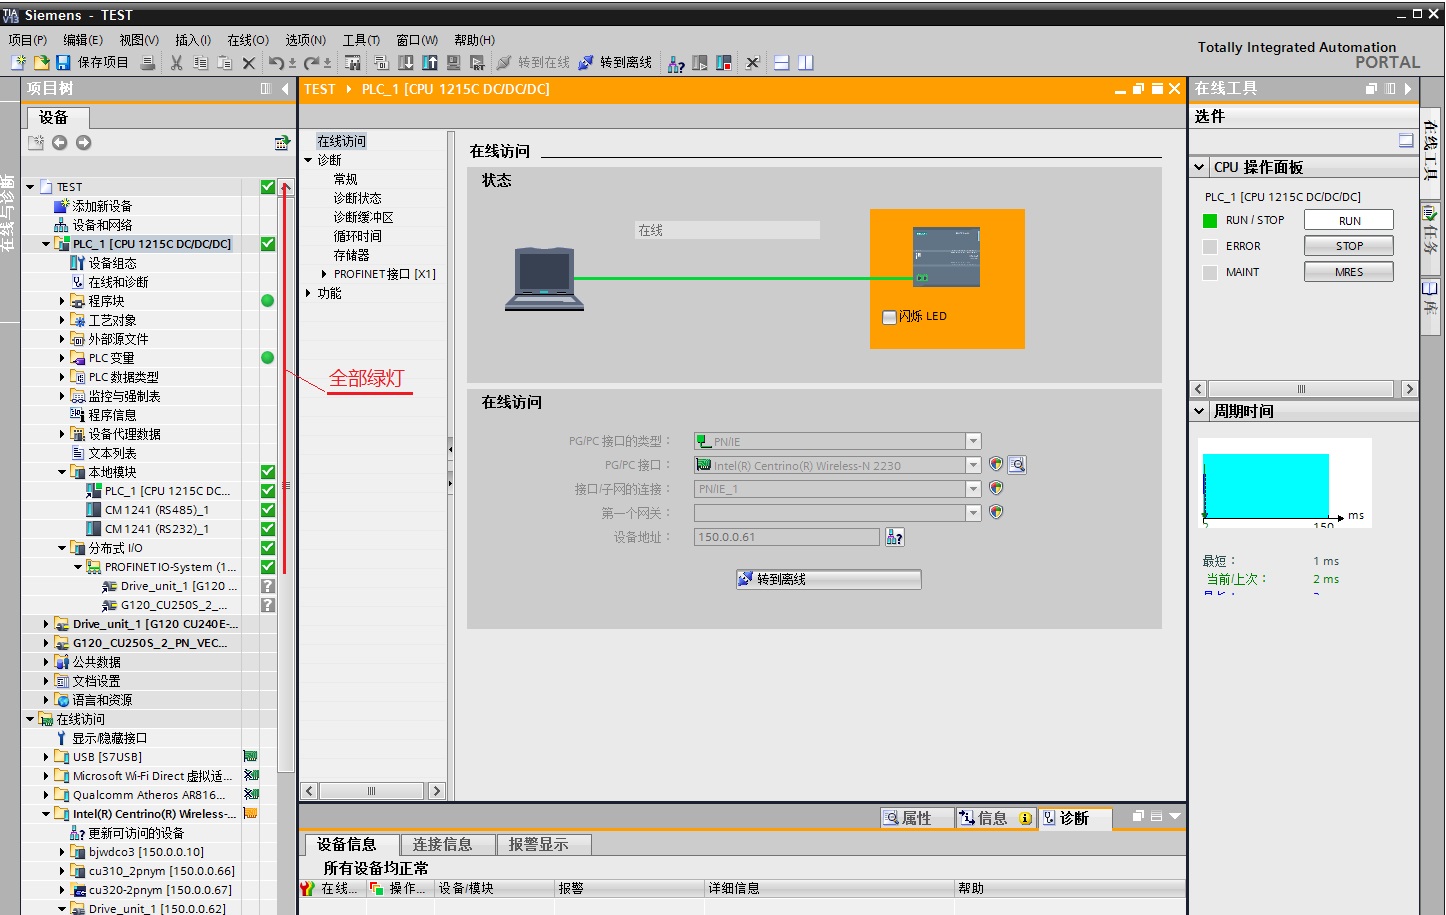Toggle the 闪烁 LED checkbox
1446x915 pixels.
889,317
